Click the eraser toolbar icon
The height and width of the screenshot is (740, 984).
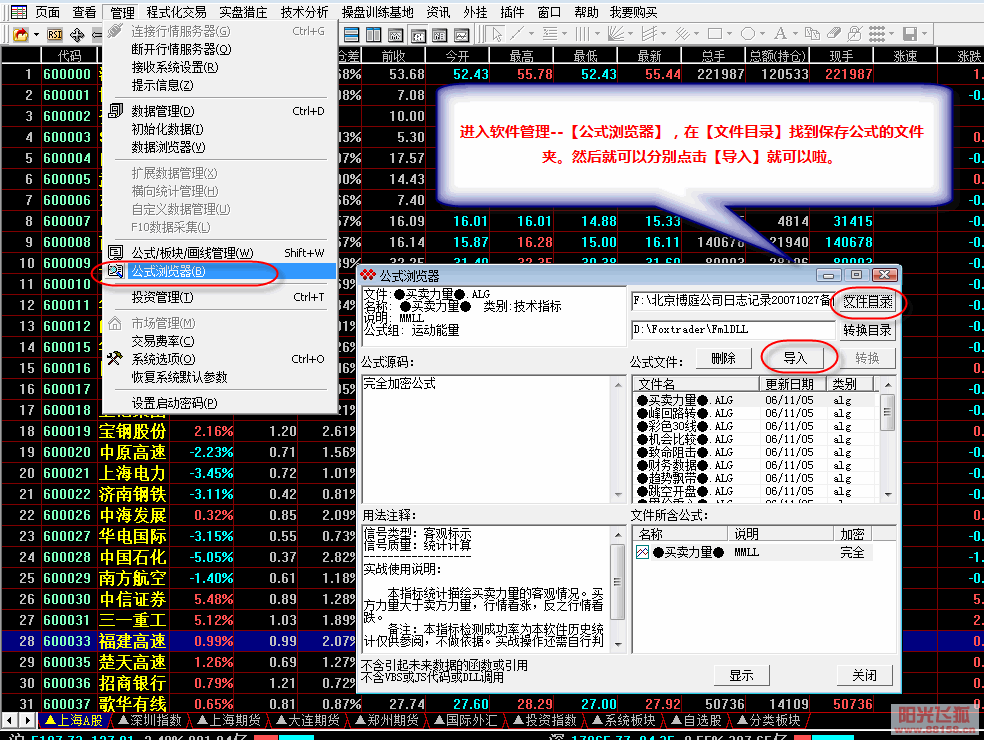click(834, 33)
